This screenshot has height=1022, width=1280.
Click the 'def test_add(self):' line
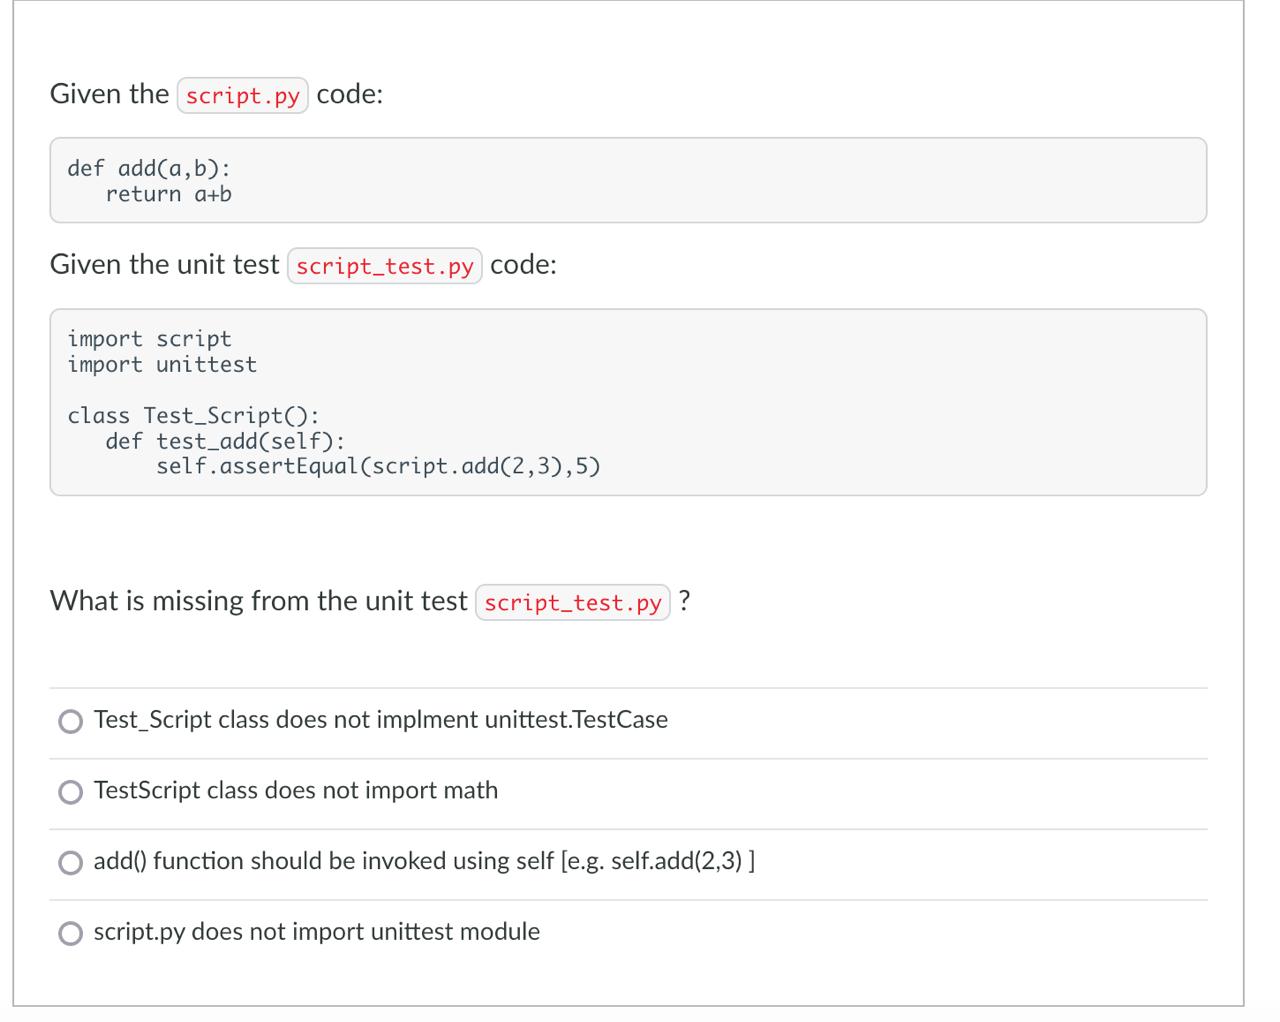224,440
